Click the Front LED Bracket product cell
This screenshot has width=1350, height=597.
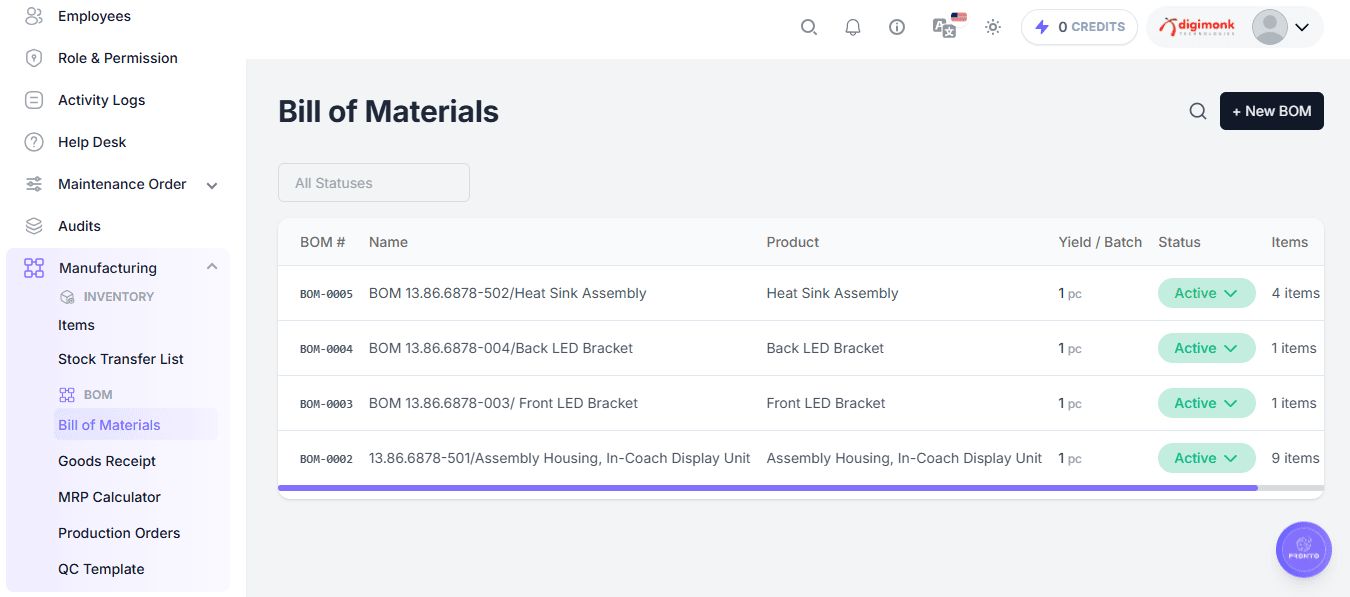tap(826, 403)
